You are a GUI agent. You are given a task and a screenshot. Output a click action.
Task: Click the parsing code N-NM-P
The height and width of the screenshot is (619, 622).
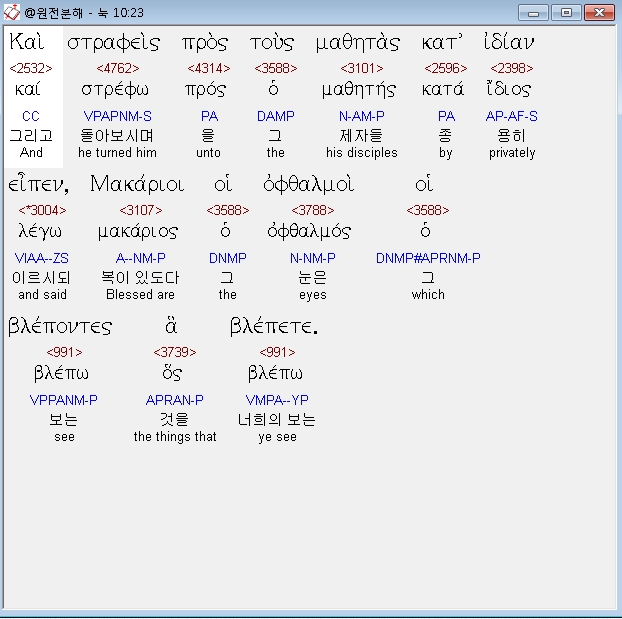point(313,258)
